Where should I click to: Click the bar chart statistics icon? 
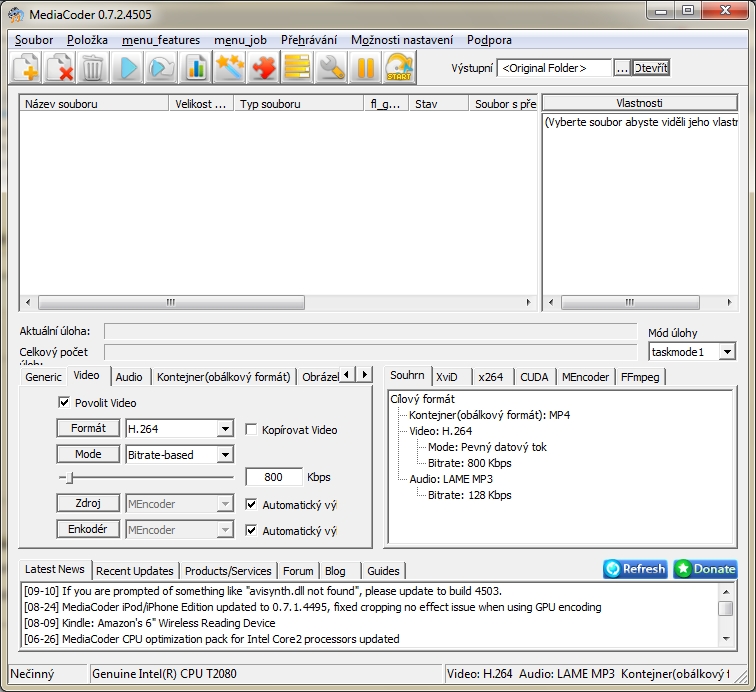click(196, 68)
